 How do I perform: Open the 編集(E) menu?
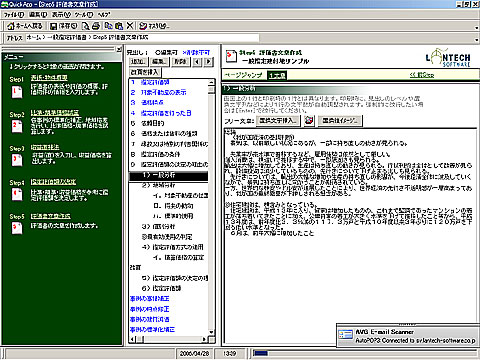click(38, 15)
